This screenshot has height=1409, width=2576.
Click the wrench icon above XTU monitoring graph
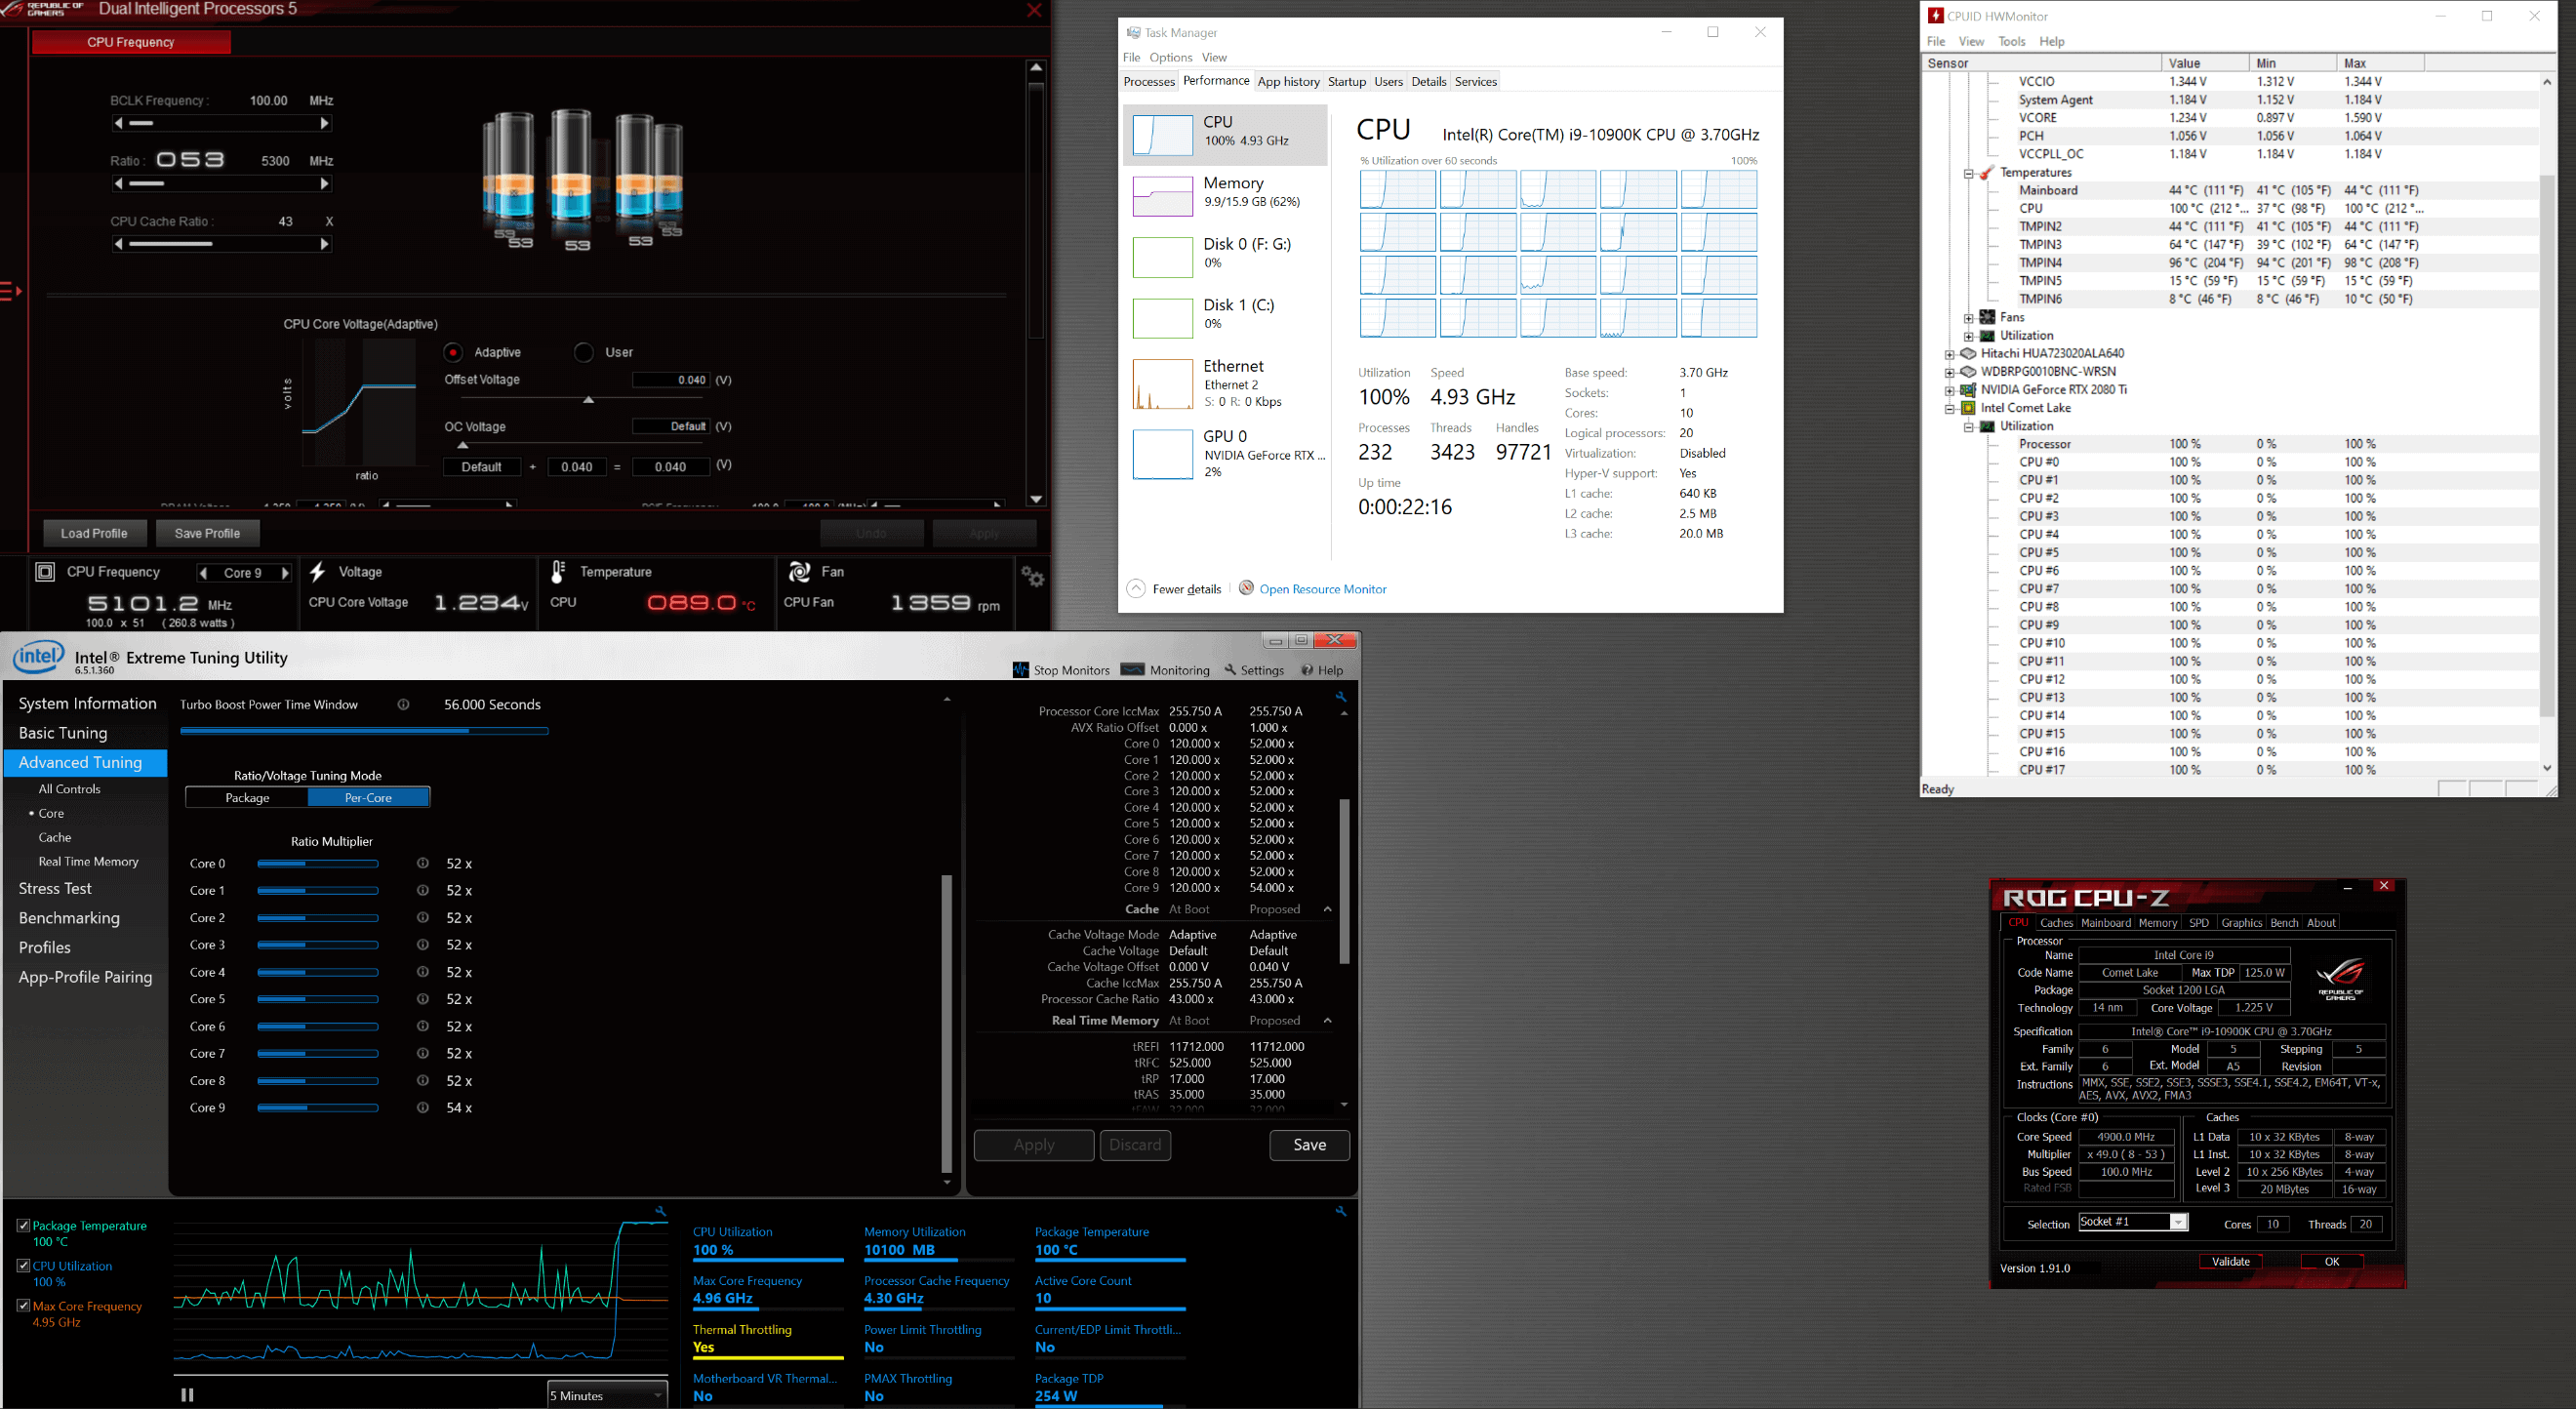tap(660, 1211)
